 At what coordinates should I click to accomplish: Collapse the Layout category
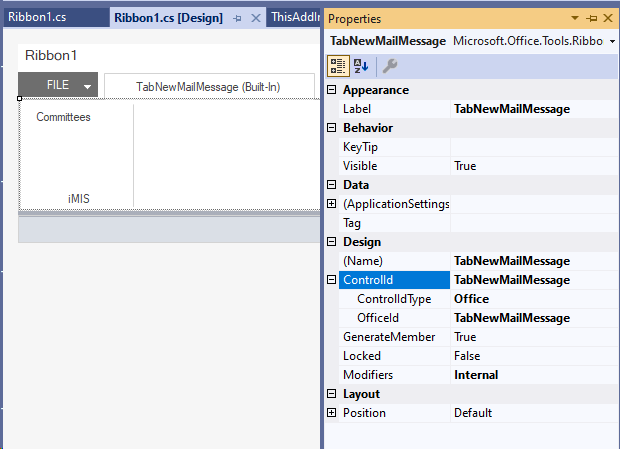pos(332,394)
